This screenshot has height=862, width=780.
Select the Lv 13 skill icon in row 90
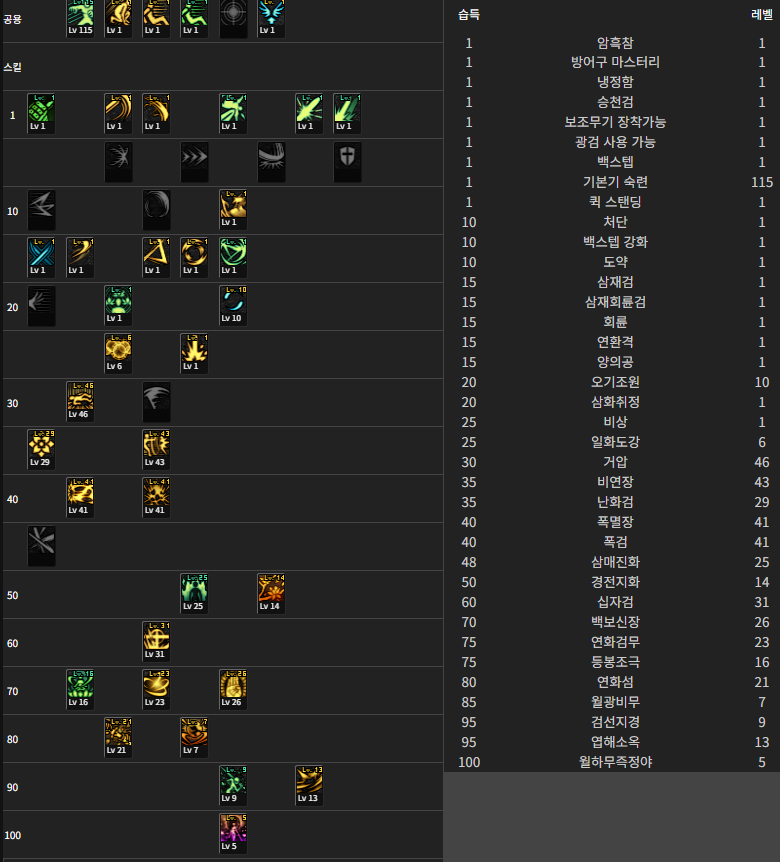(x=309, y=786)
